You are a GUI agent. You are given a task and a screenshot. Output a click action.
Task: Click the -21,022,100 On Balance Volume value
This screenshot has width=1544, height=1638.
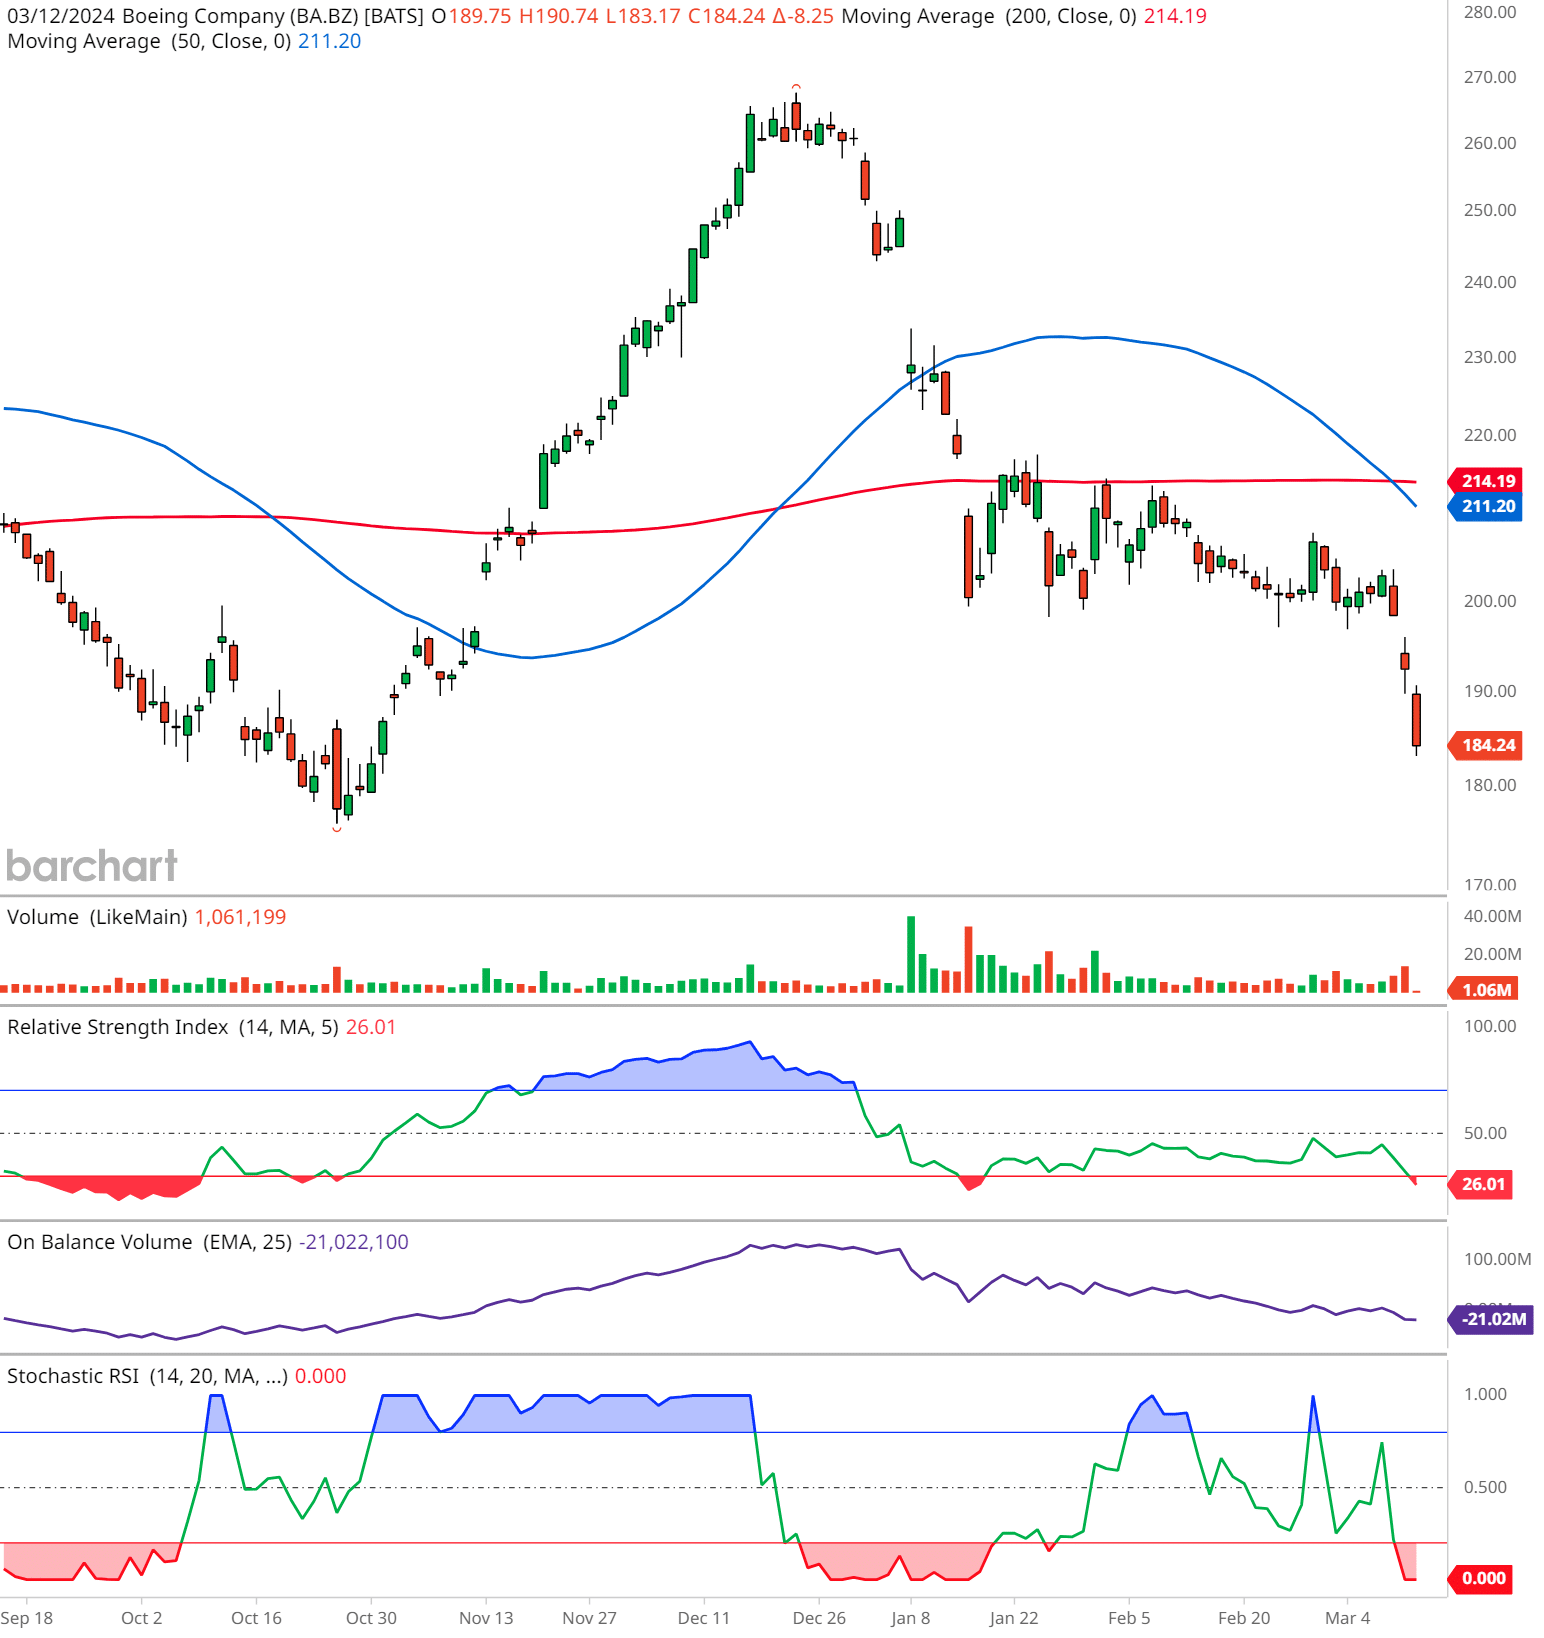[x=353, y=1242]
